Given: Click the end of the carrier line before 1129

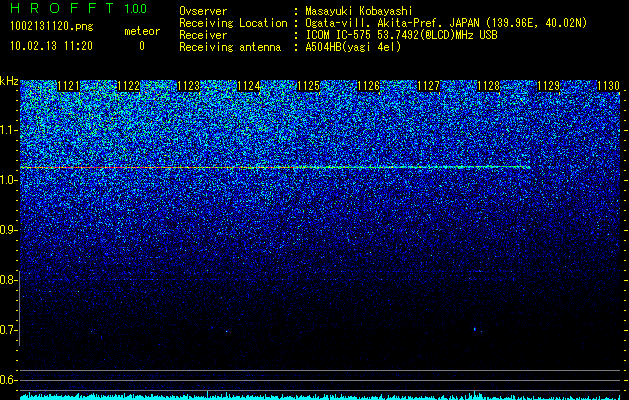Looking at the screenshot, I should (x=528, y=167).
